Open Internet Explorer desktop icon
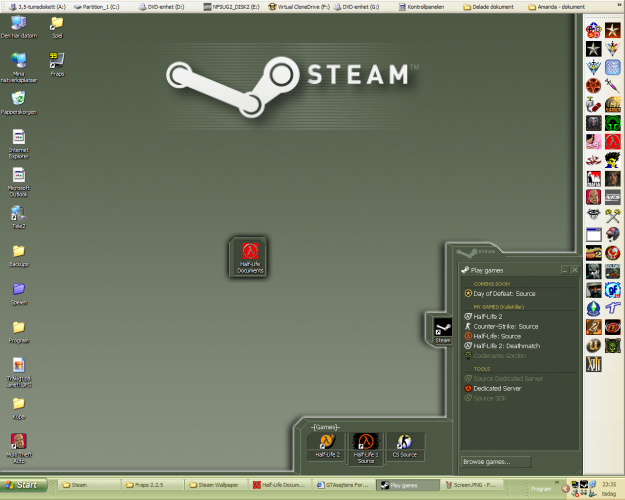 coord(18,141)
